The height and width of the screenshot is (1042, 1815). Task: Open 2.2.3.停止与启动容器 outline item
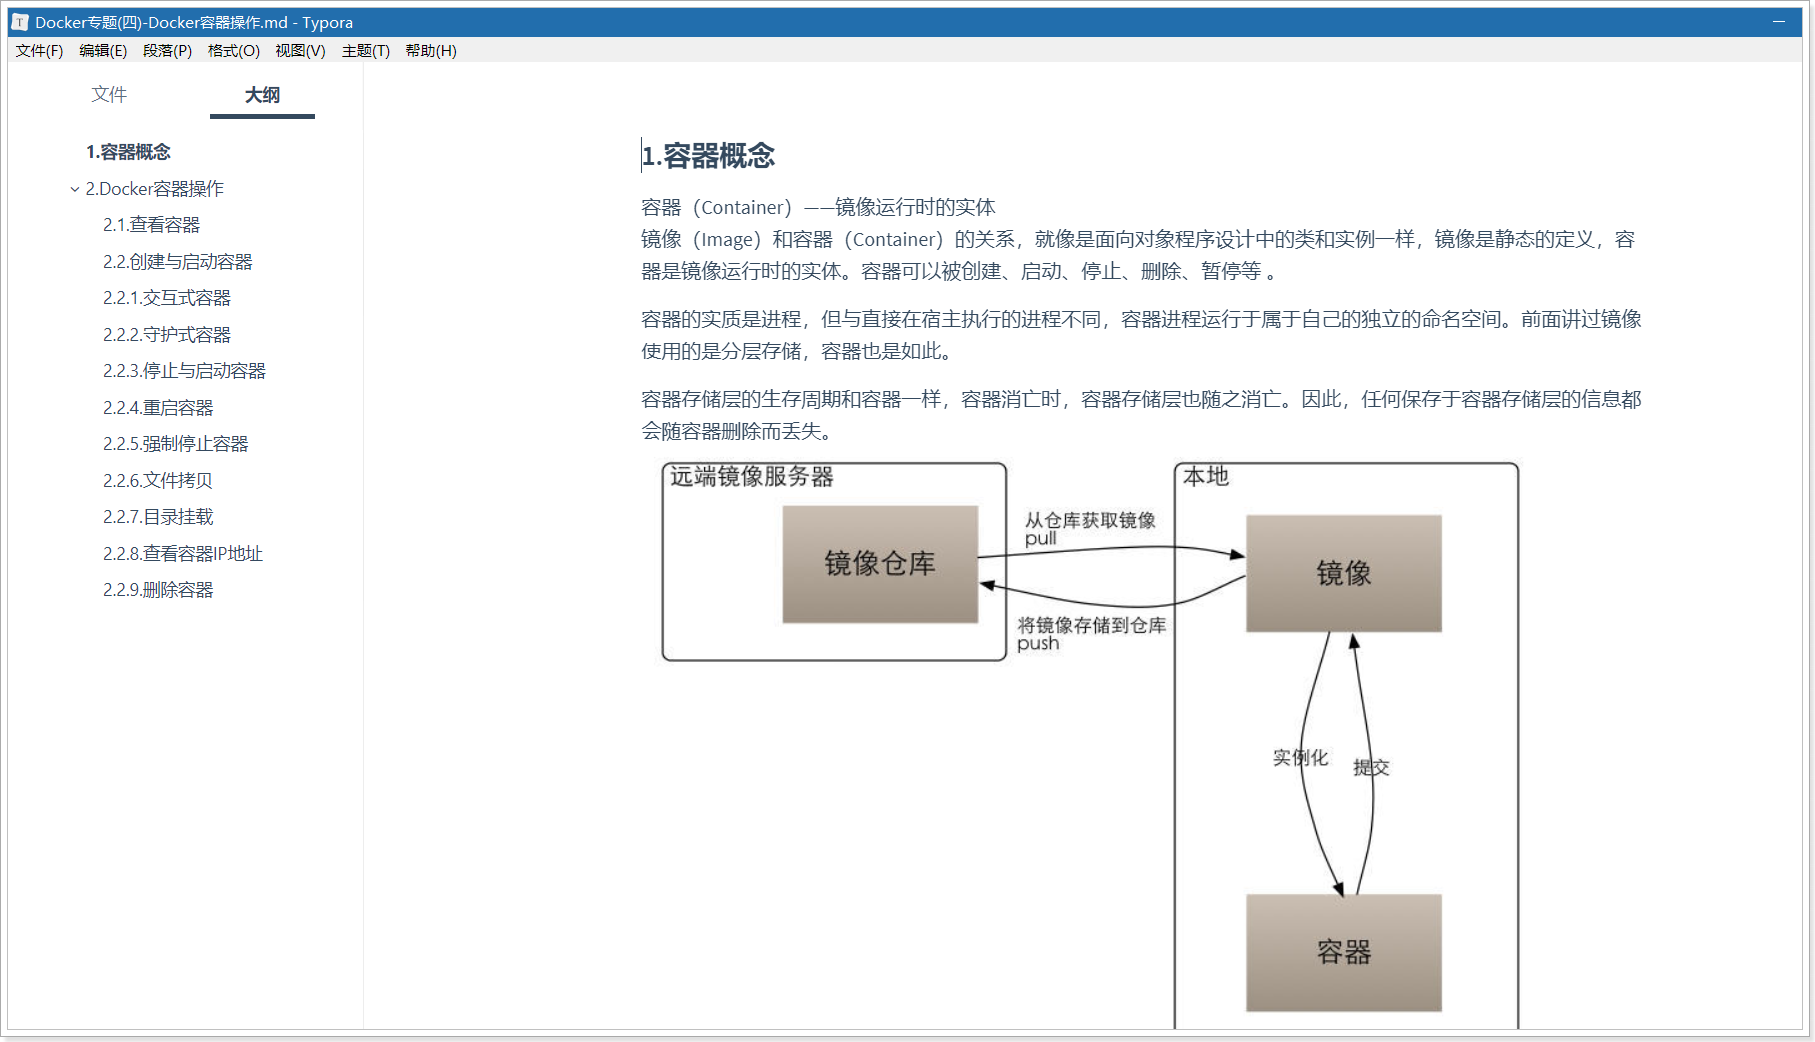(x=184, y=371)
